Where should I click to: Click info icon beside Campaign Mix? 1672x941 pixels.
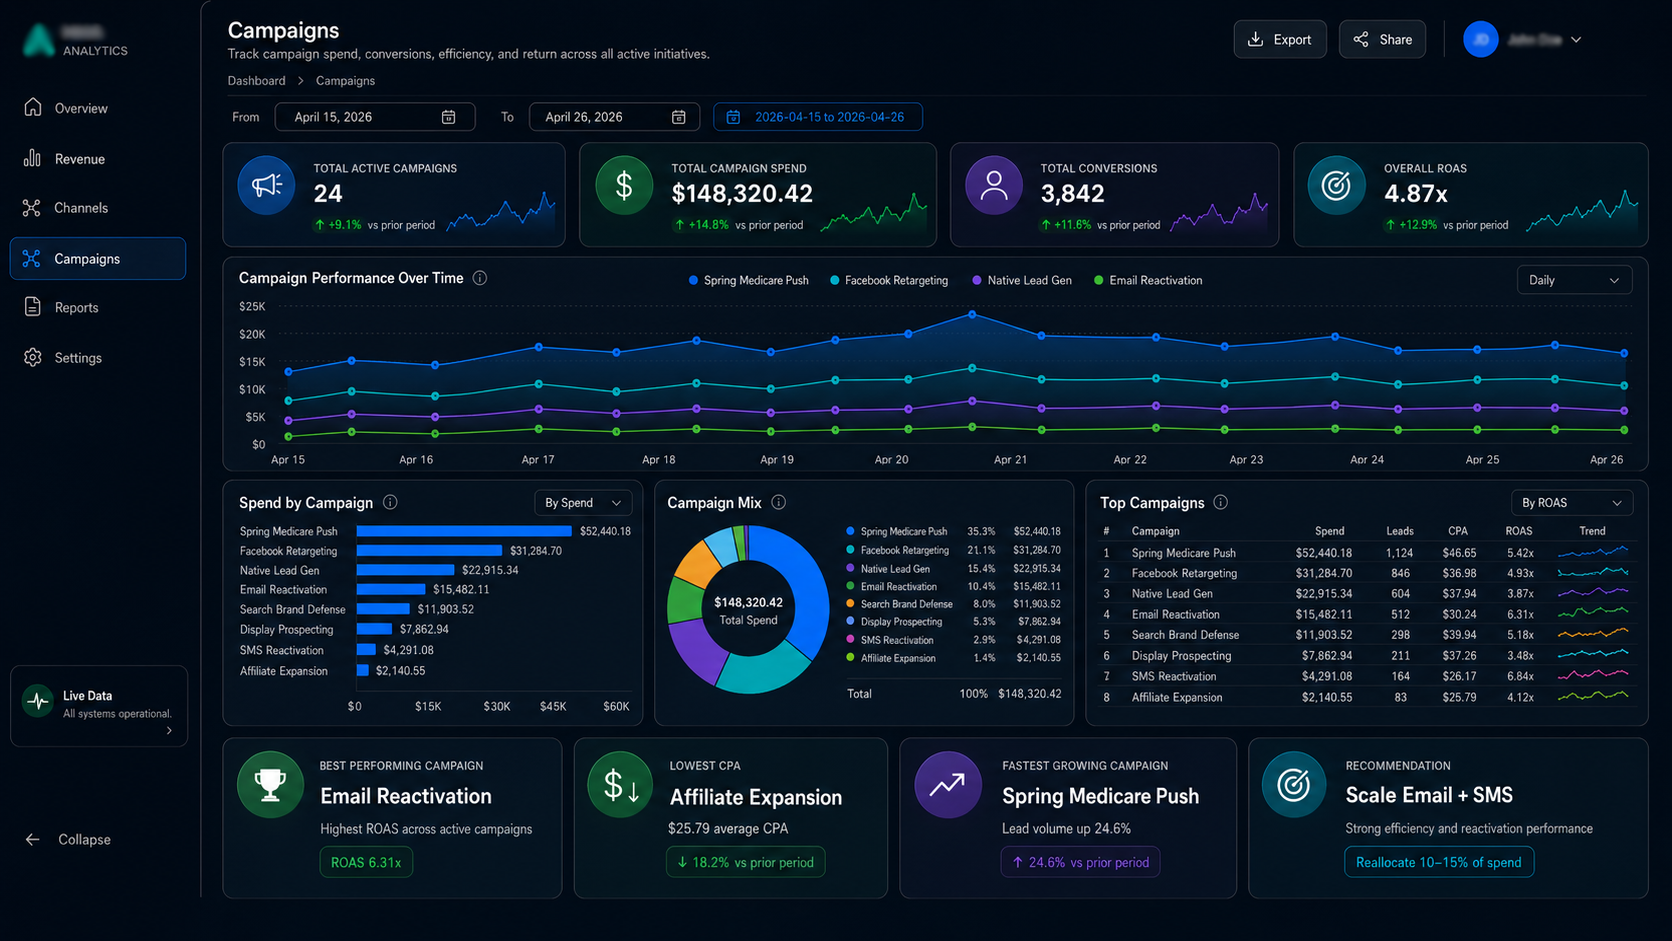point(778,502)
